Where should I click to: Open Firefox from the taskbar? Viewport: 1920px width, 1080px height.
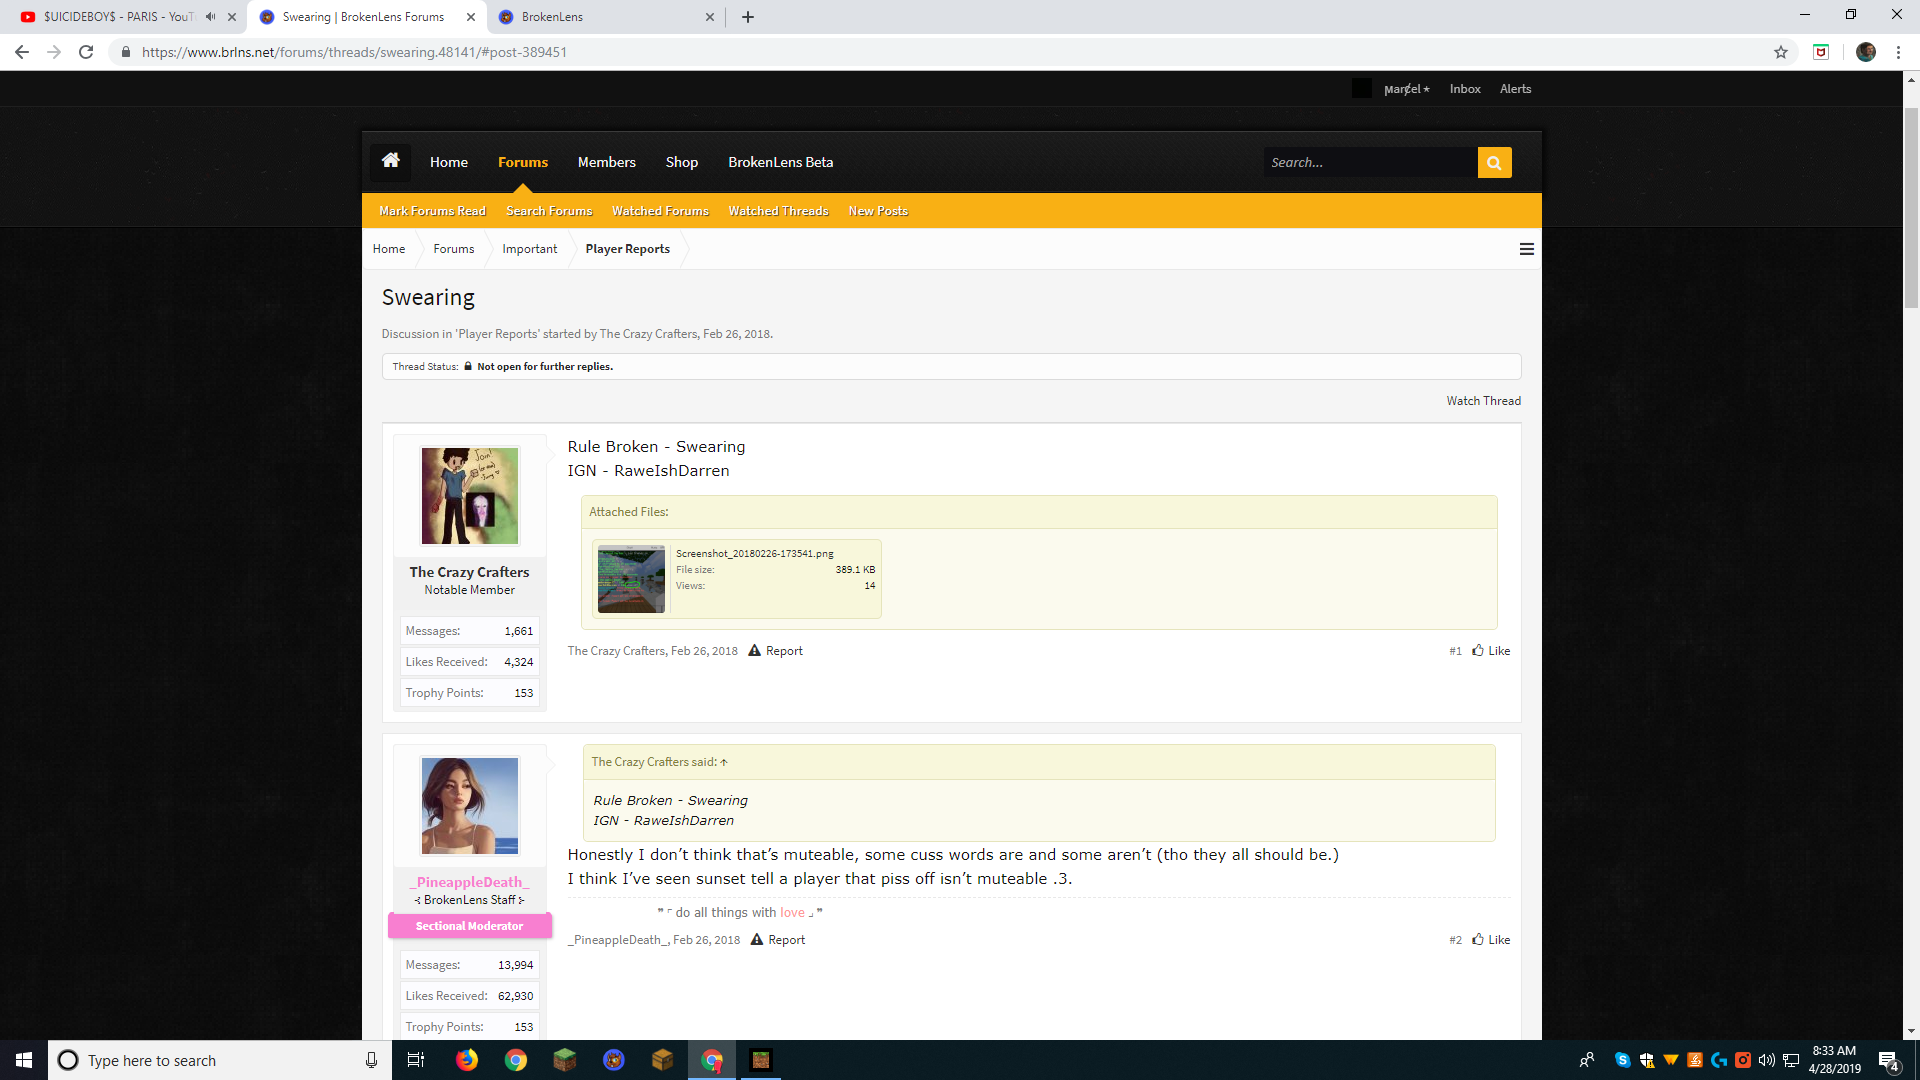467,1060
